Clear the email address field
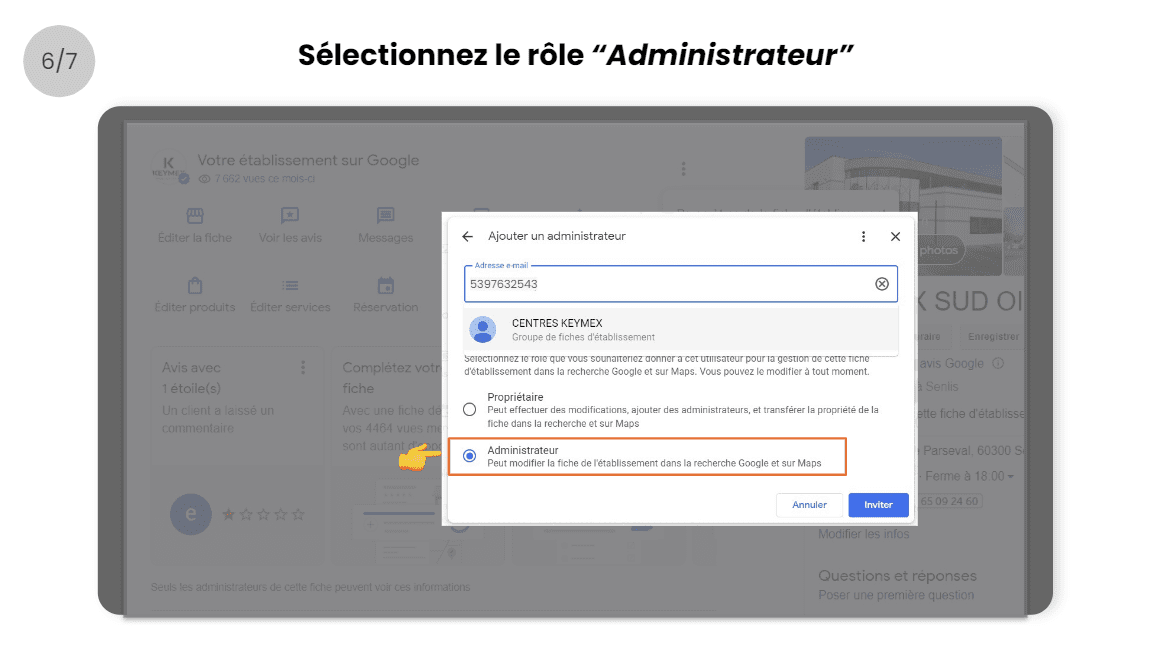1151x645 pixels. (x=882, y=284)
